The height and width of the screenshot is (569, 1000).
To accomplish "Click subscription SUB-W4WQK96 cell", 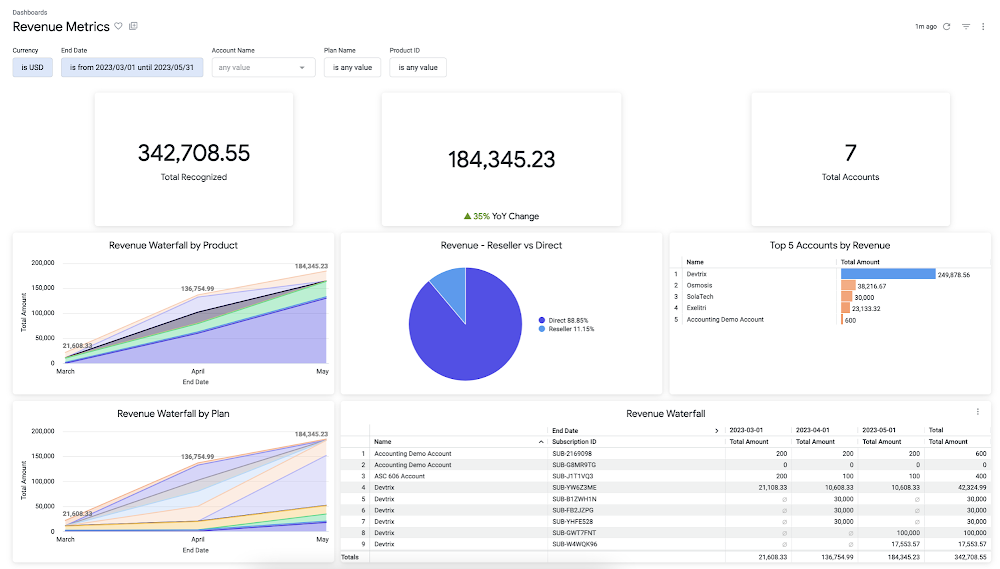I will click(575, 544).
